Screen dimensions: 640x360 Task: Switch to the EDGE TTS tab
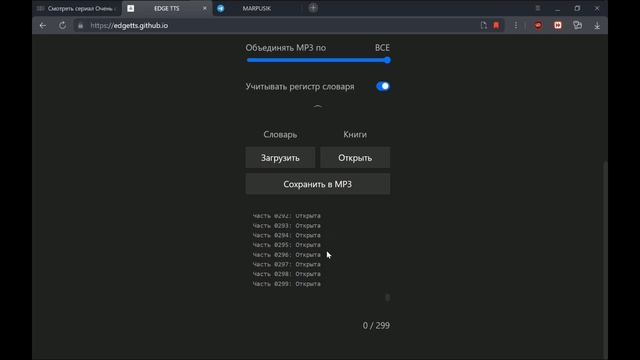(167, 8)
